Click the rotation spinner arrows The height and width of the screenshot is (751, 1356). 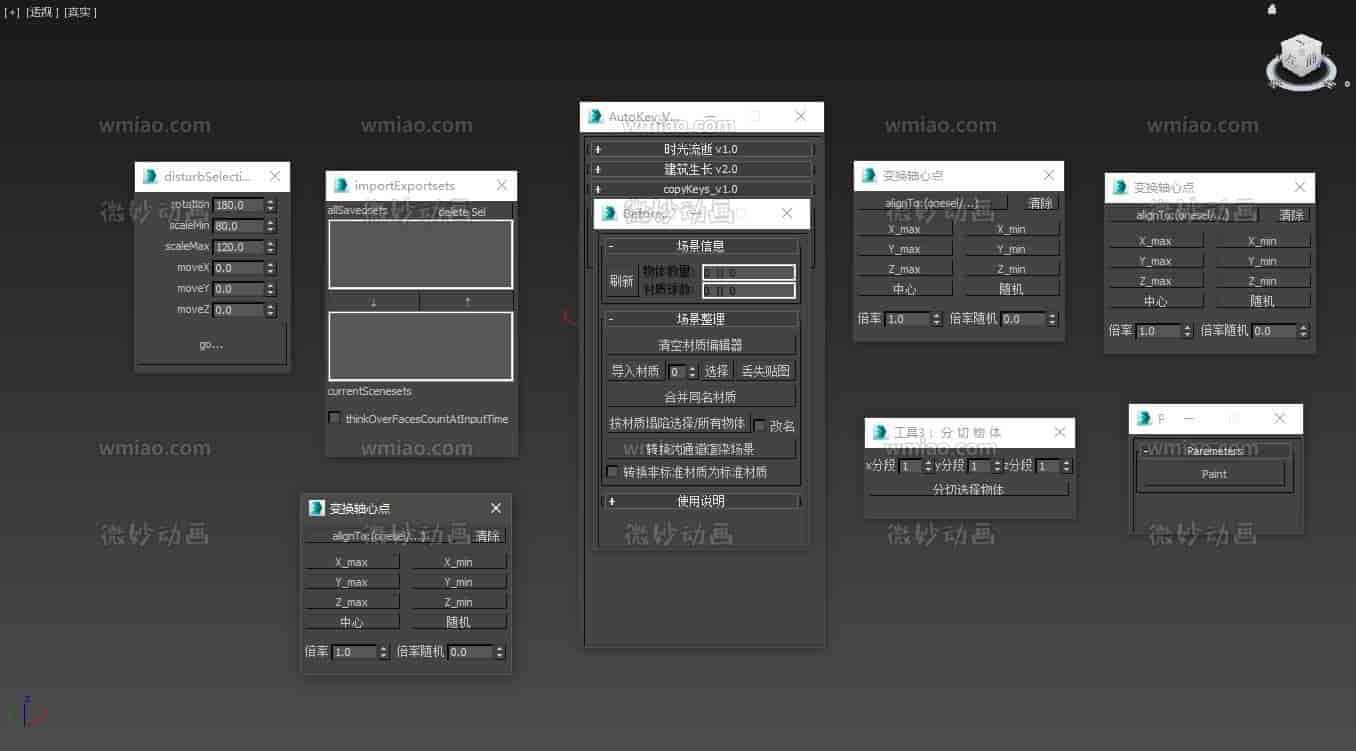point(270,205)
